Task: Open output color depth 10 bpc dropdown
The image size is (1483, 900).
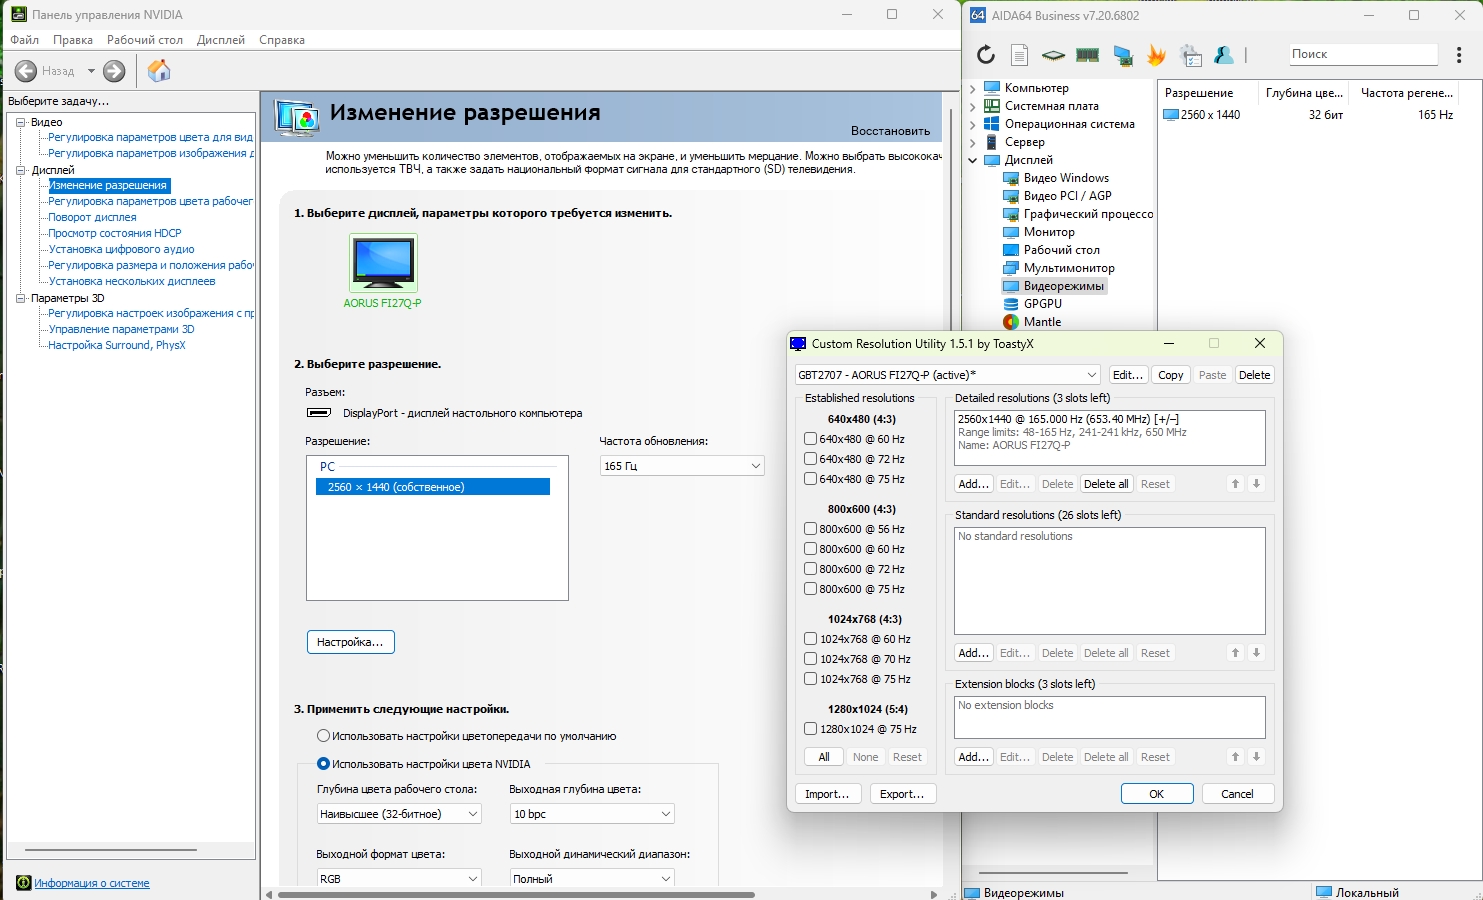Action: 592,814
